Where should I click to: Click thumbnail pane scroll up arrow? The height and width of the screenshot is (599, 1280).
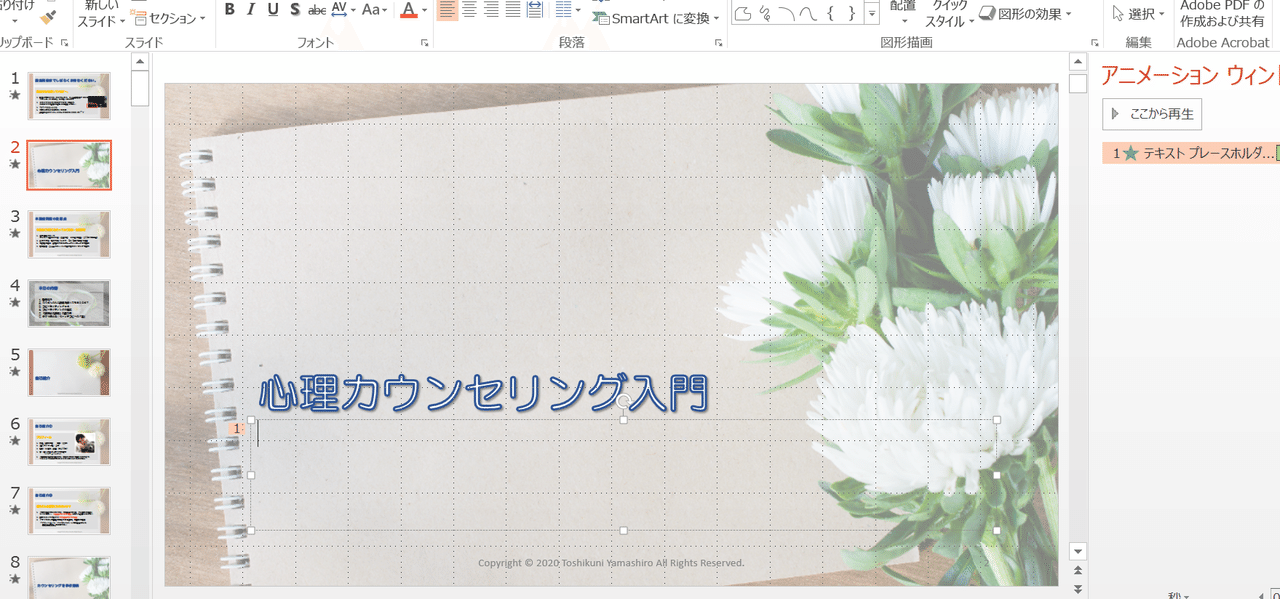140,62
